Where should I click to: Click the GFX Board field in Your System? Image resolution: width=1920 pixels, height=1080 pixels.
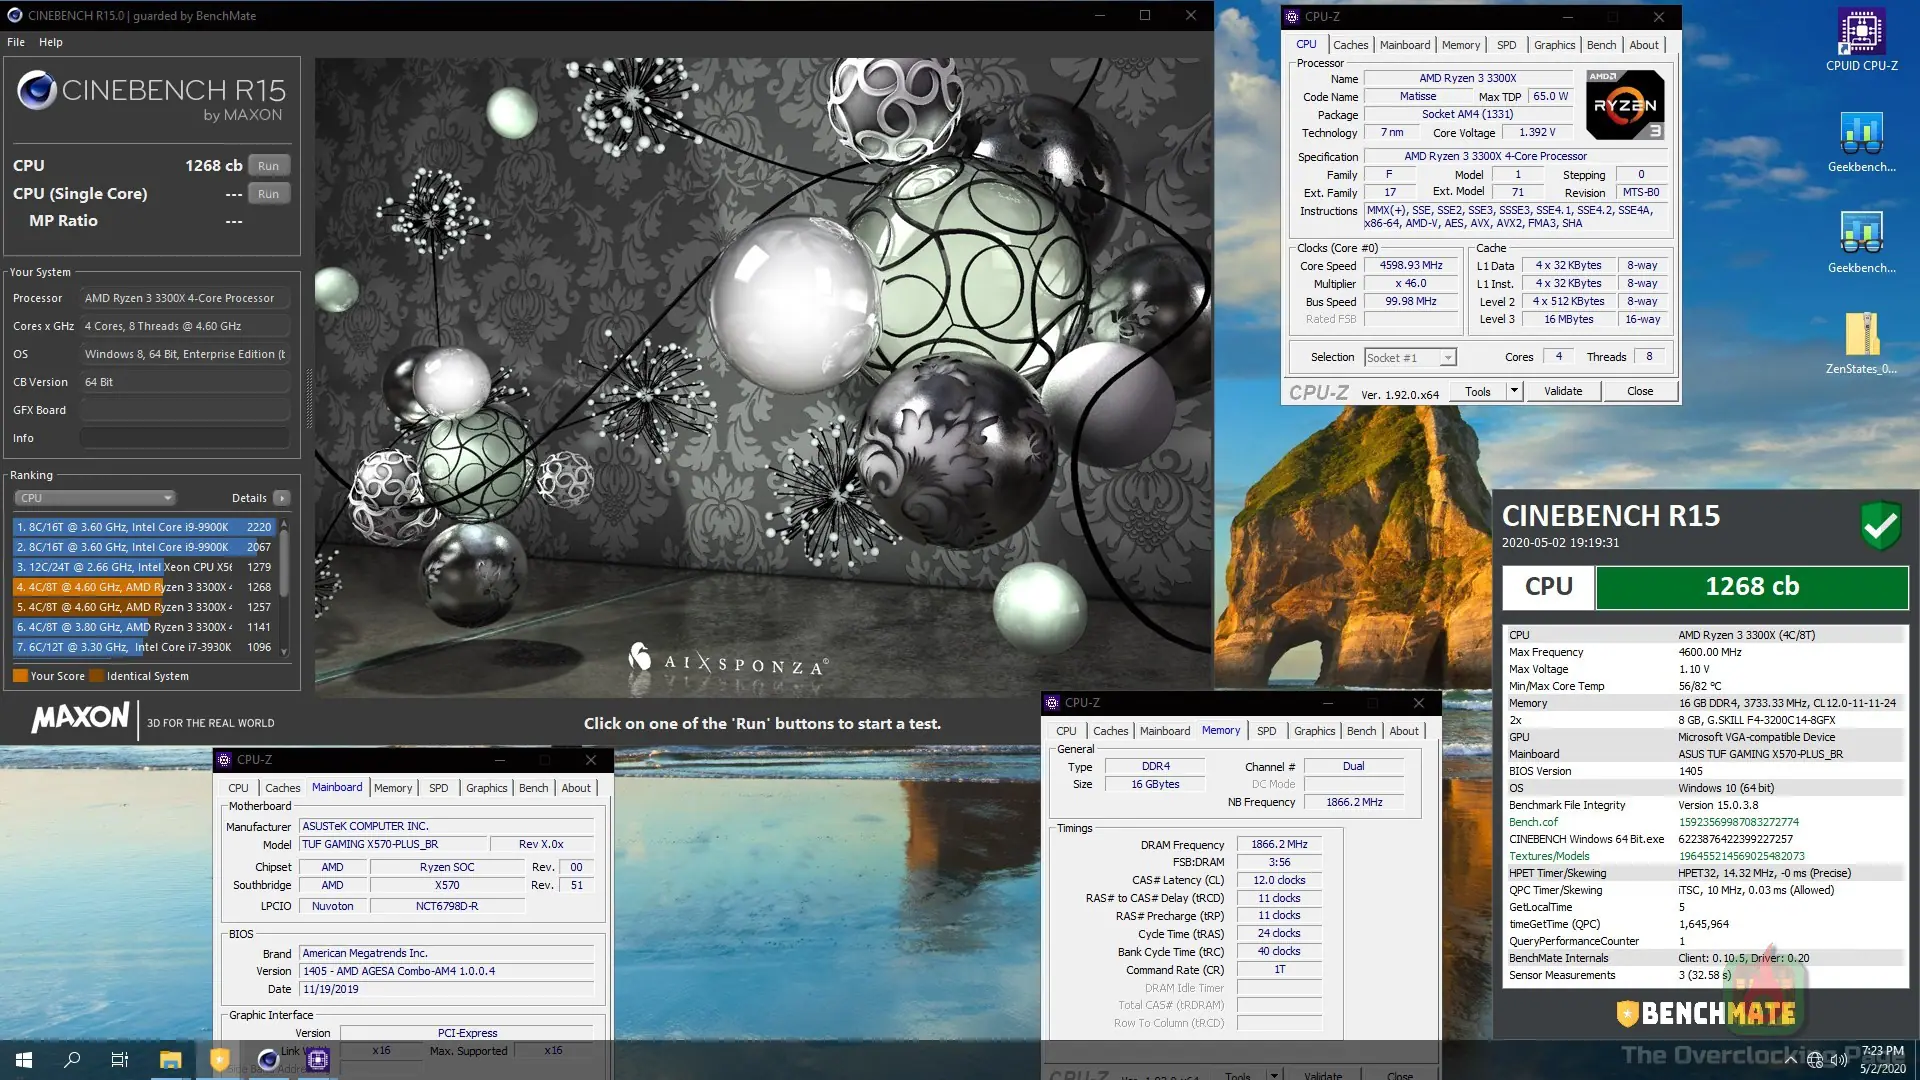185,410
